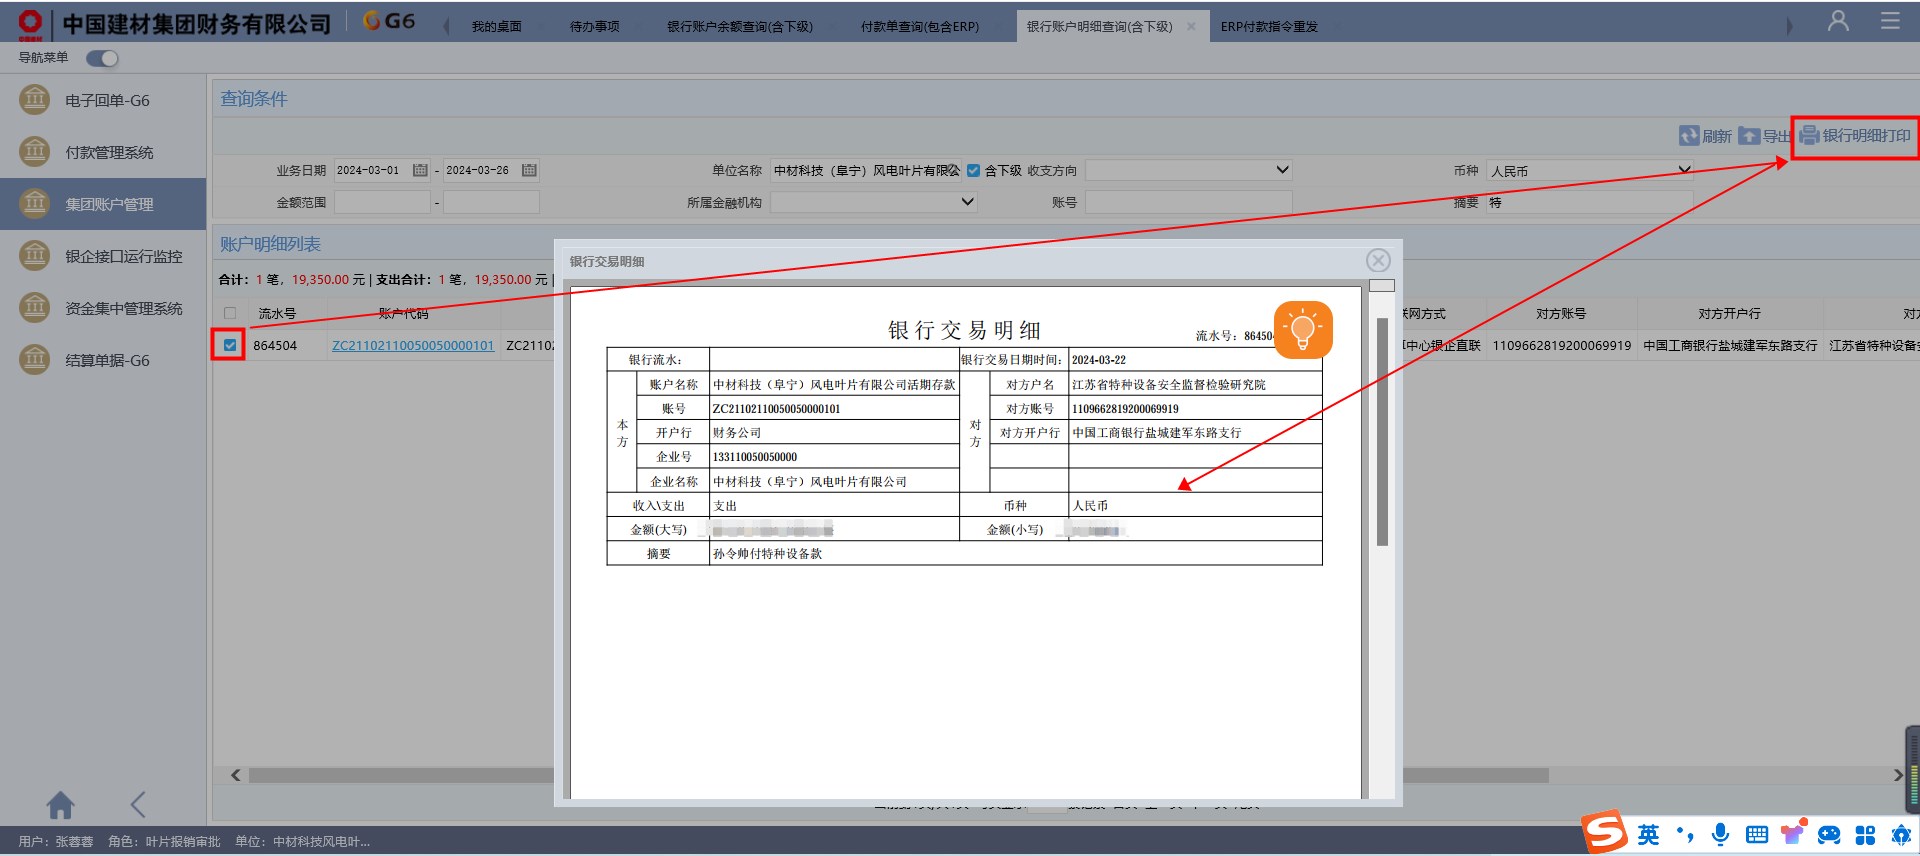Click horizontal scrollbar left arrow
The width and height of the screenshot is (1920, 856).
point(236,775)
